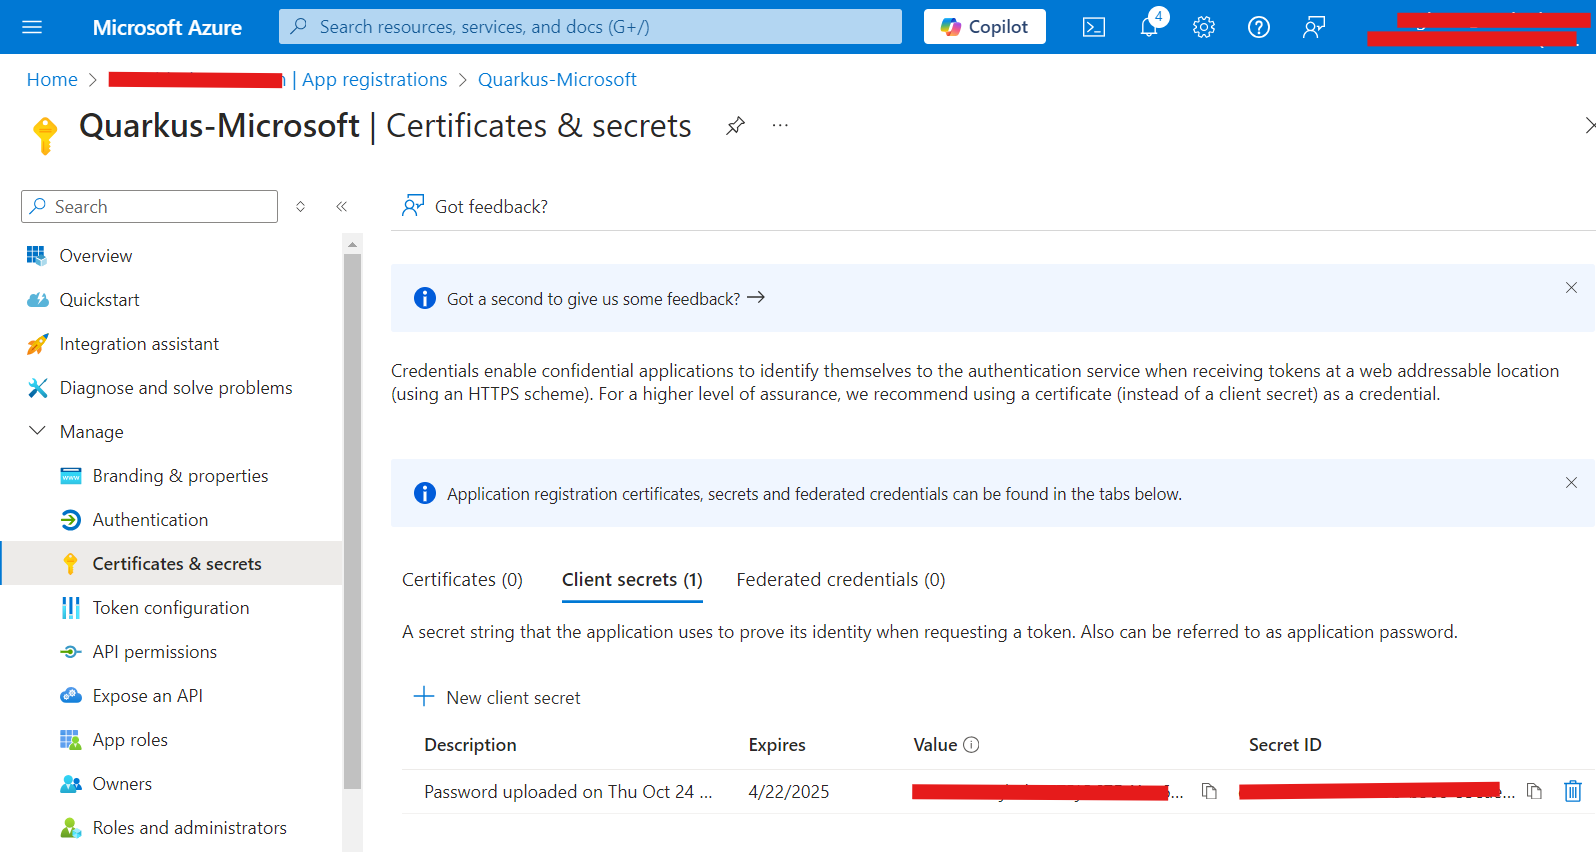This screenshot has height=852, width=1596.
Task: Collapse the left sidebar menu
Action: point(342,207)
